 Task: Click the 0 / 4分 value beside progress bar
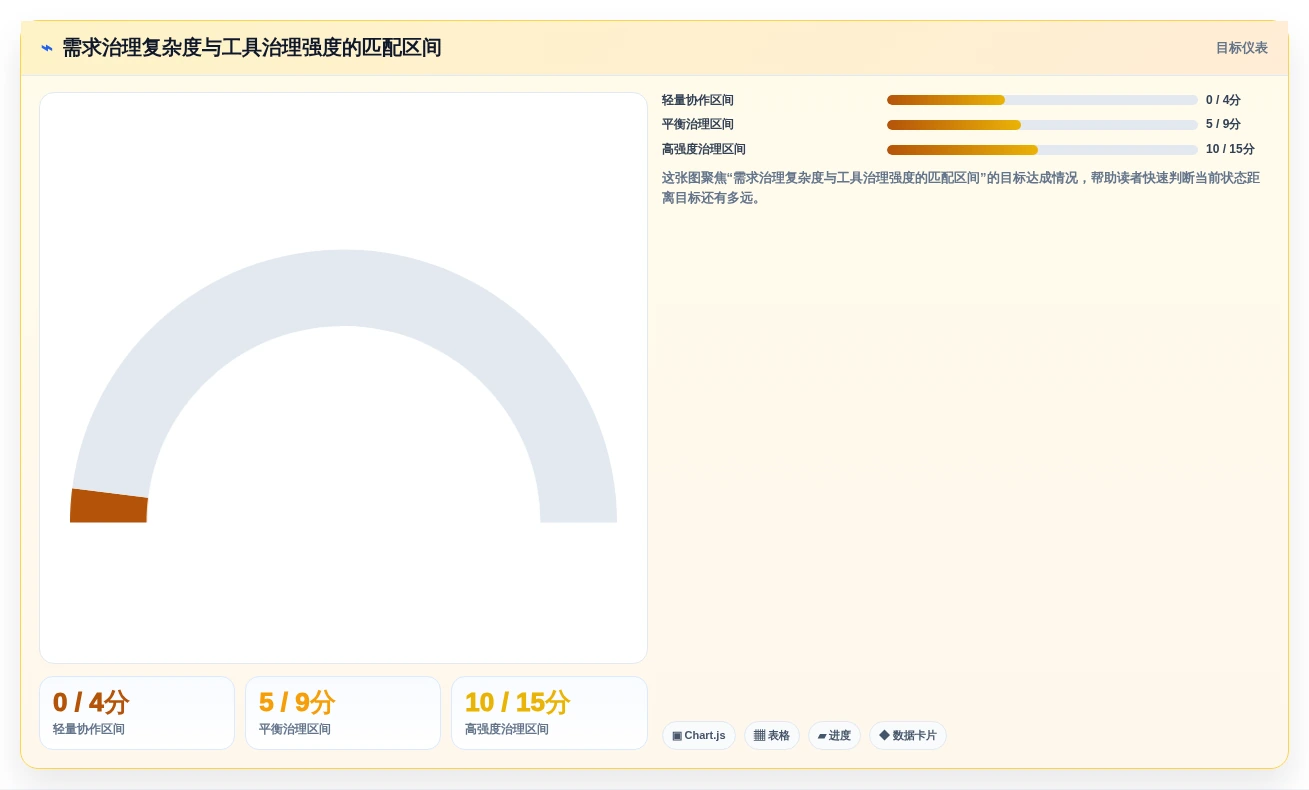click(1223, 100)
